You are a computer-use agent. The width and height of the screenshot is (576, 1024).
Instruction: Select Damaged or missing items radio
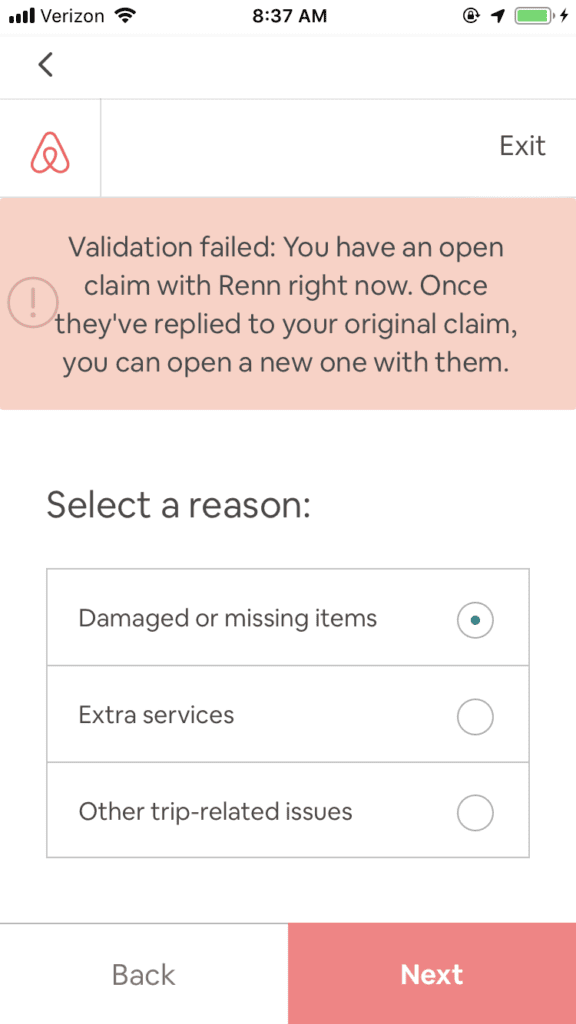click(475, 620)
